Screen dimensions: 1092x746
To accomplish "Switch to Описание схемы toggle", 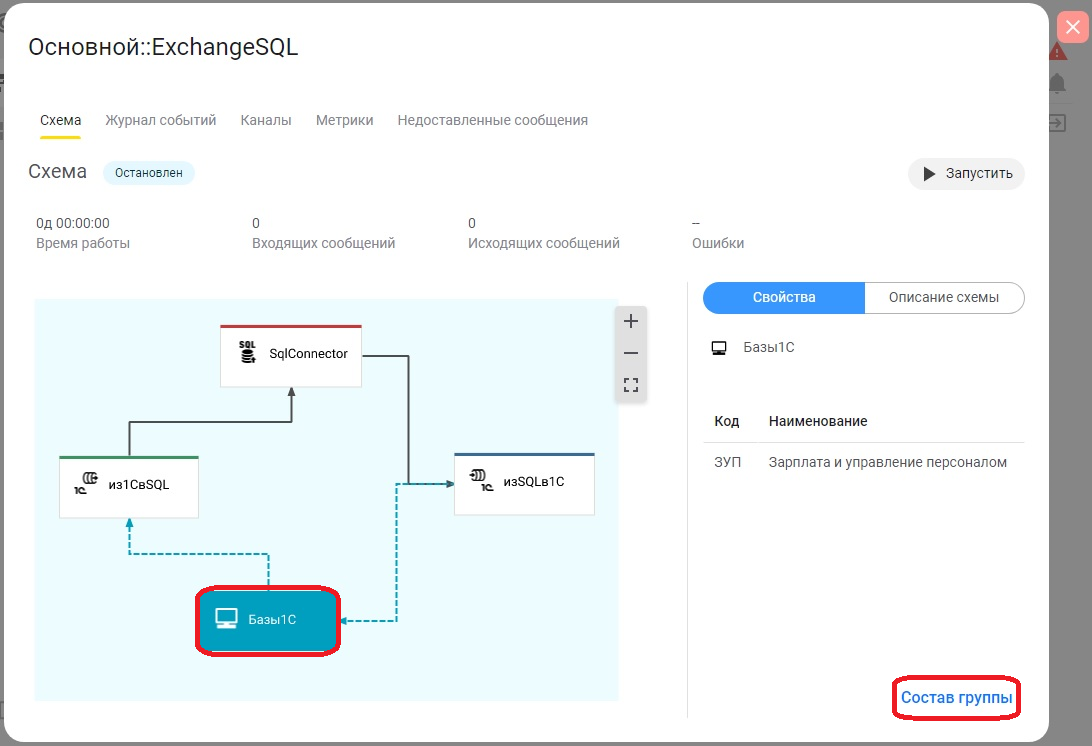I will tap(943, 298).
